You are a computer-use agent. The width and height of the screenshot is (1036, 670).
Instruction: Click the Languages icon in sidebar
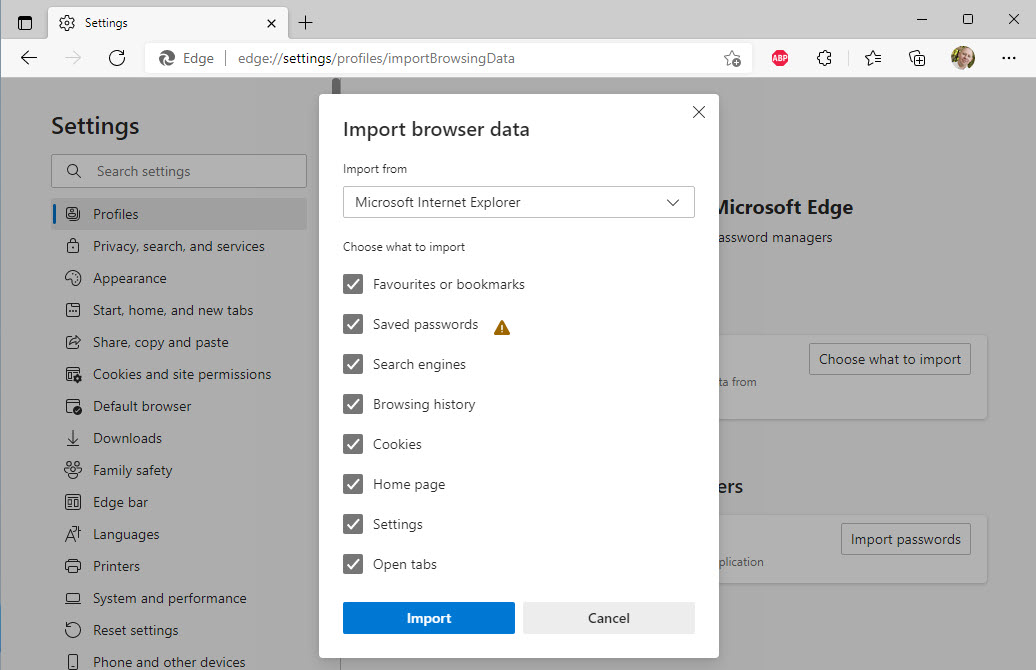pos(73,534)
